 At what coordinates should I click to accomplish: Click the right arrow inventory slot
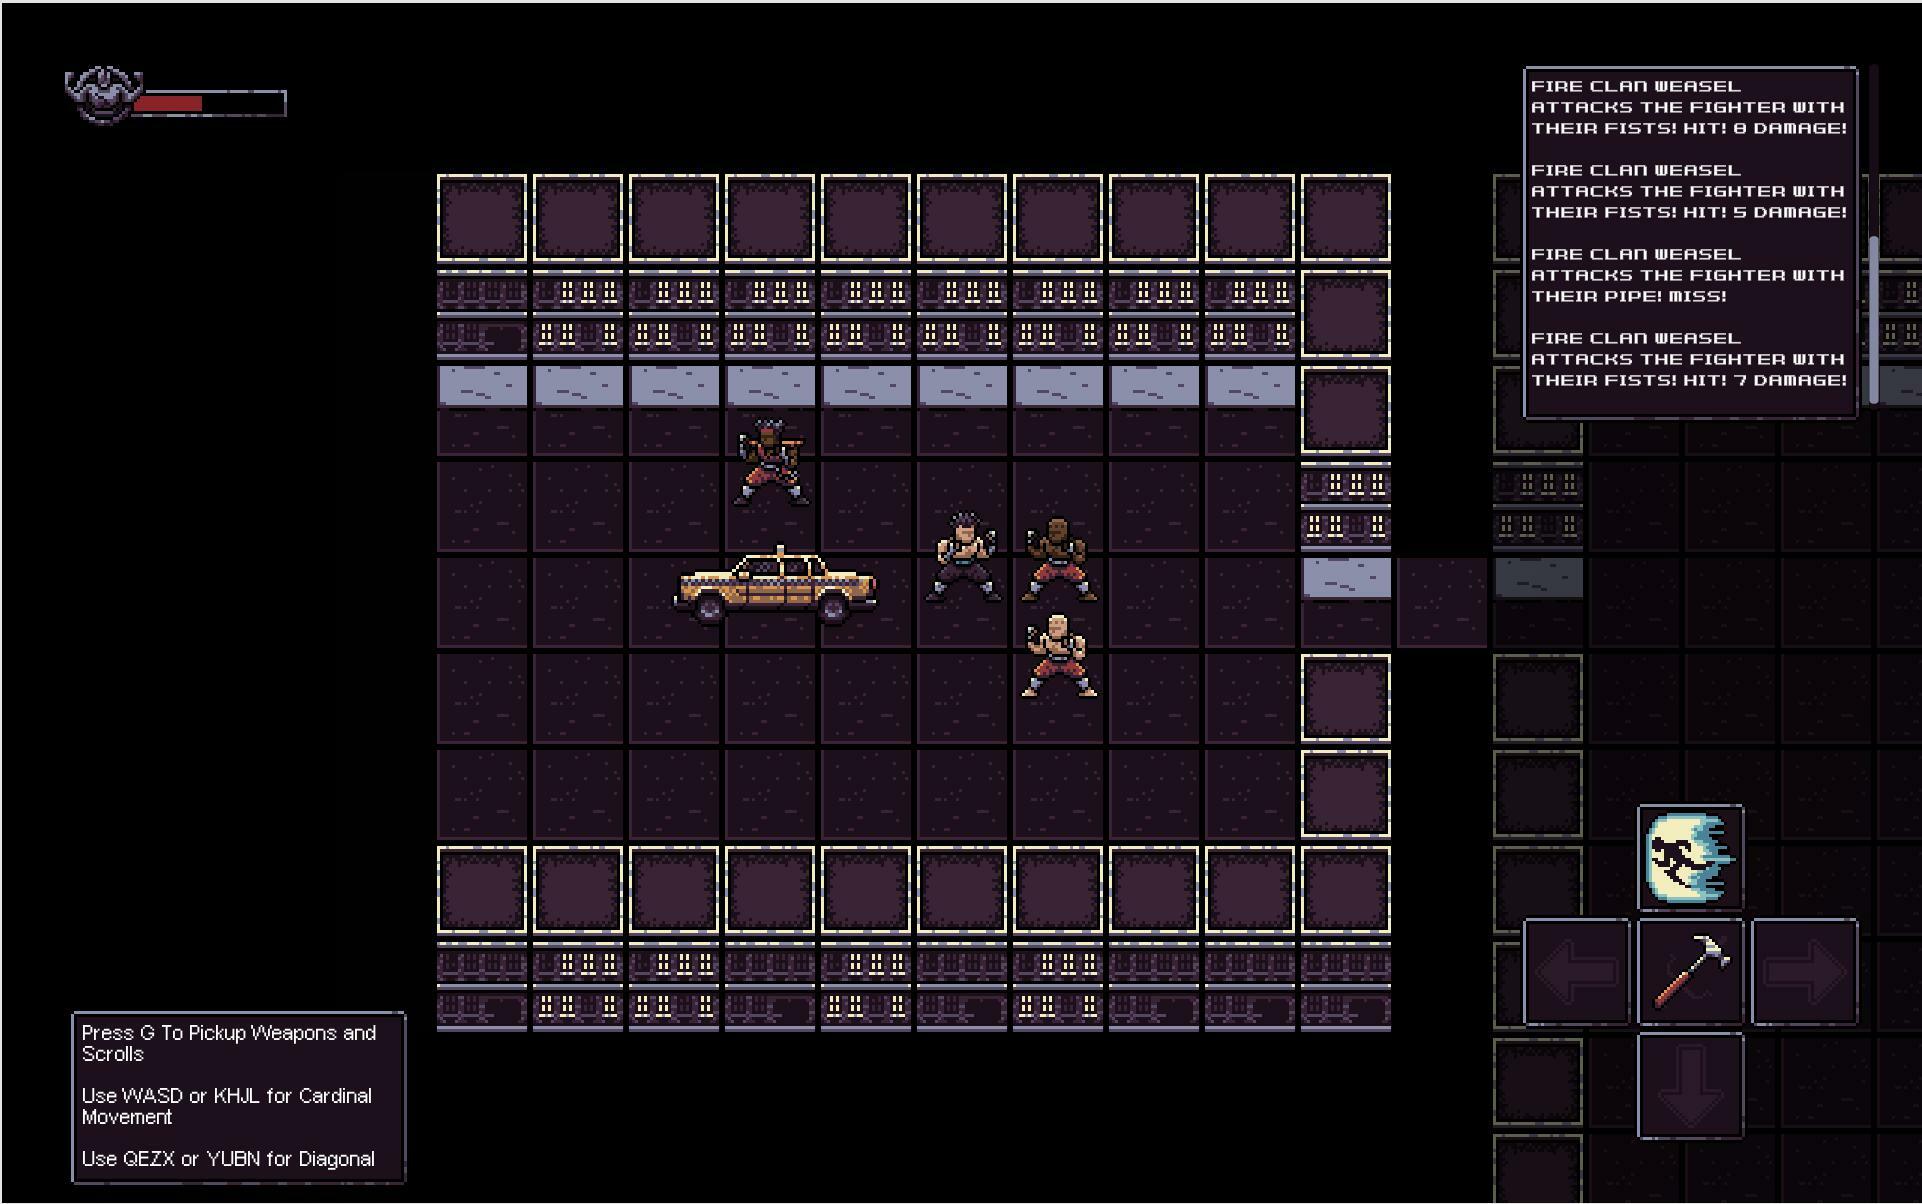(x=1804, y=971)
